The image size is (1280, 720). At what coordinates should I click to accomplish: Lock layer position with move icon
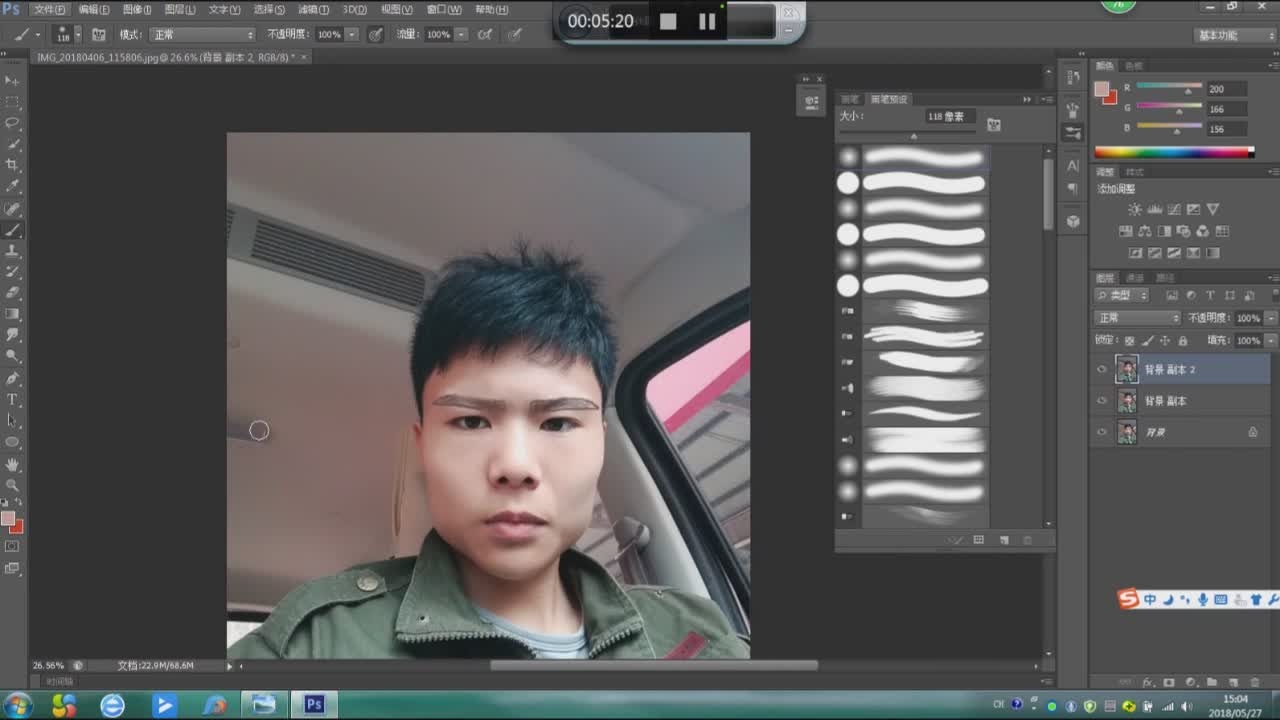[1165, 341]
